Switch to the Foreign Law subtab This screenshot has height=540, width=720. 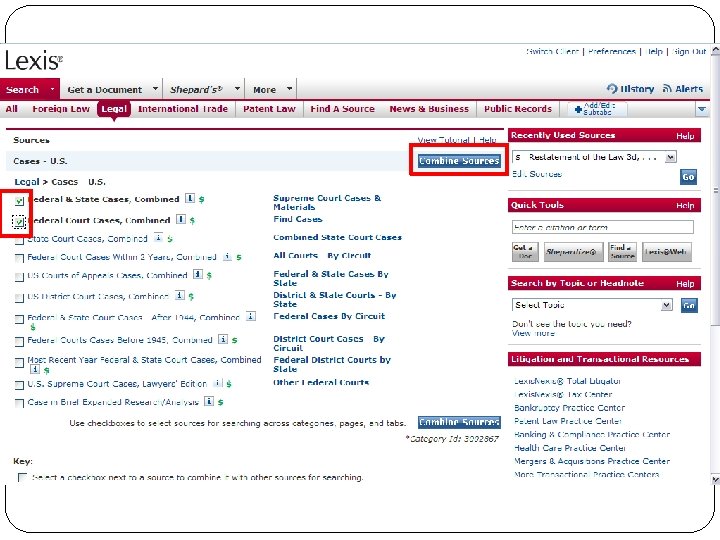61,109
